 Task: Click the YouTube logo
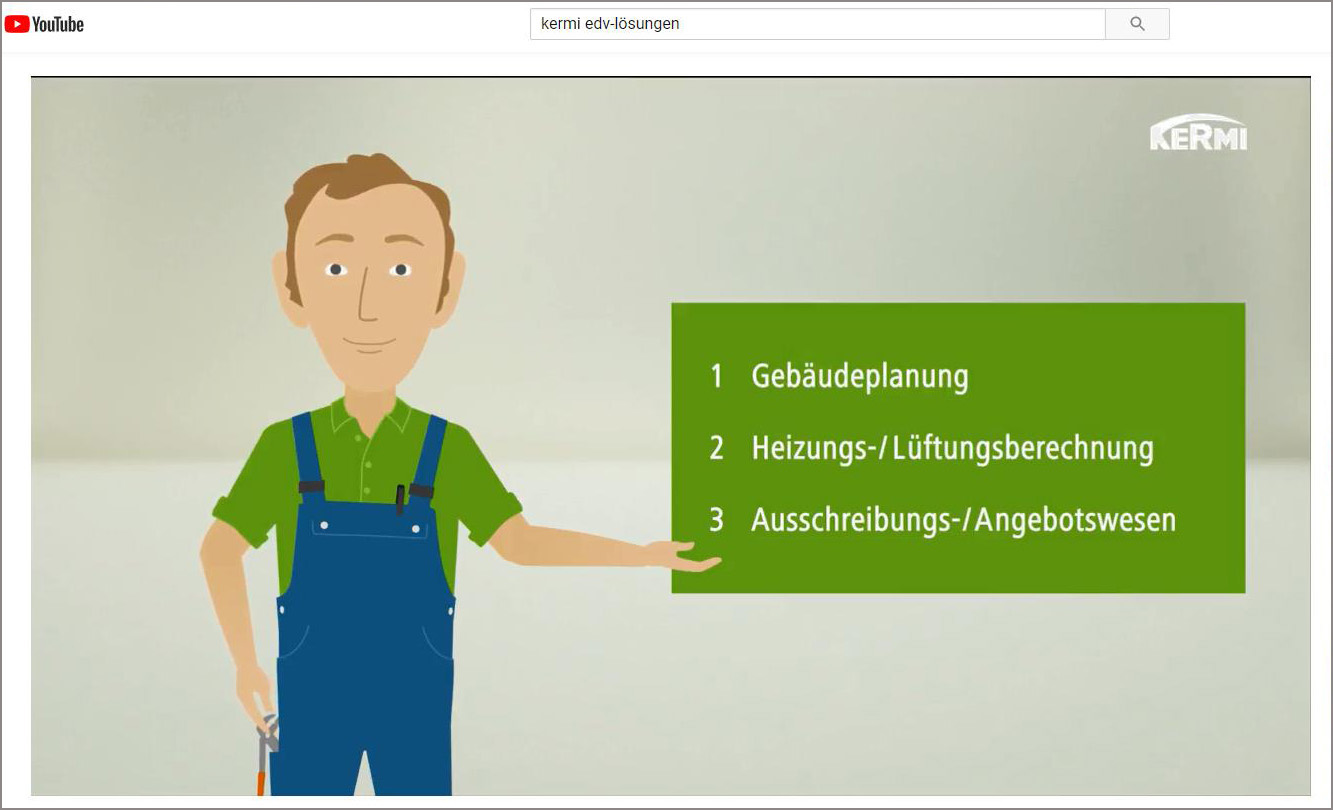[x=44, y=24]
